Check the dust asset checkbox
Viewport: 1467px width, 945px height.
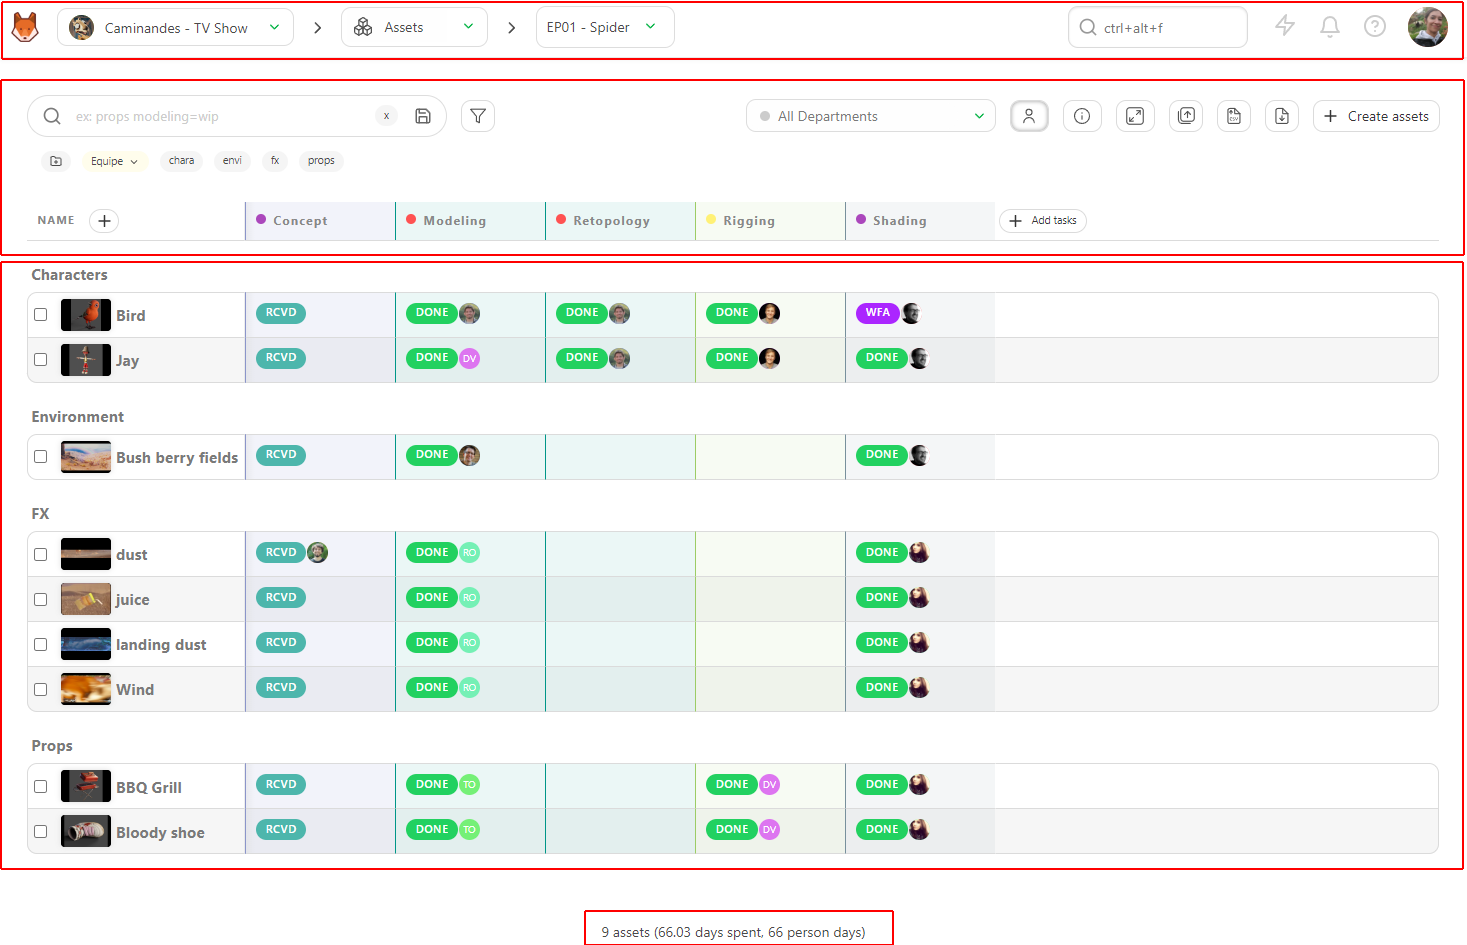[41, 554]
